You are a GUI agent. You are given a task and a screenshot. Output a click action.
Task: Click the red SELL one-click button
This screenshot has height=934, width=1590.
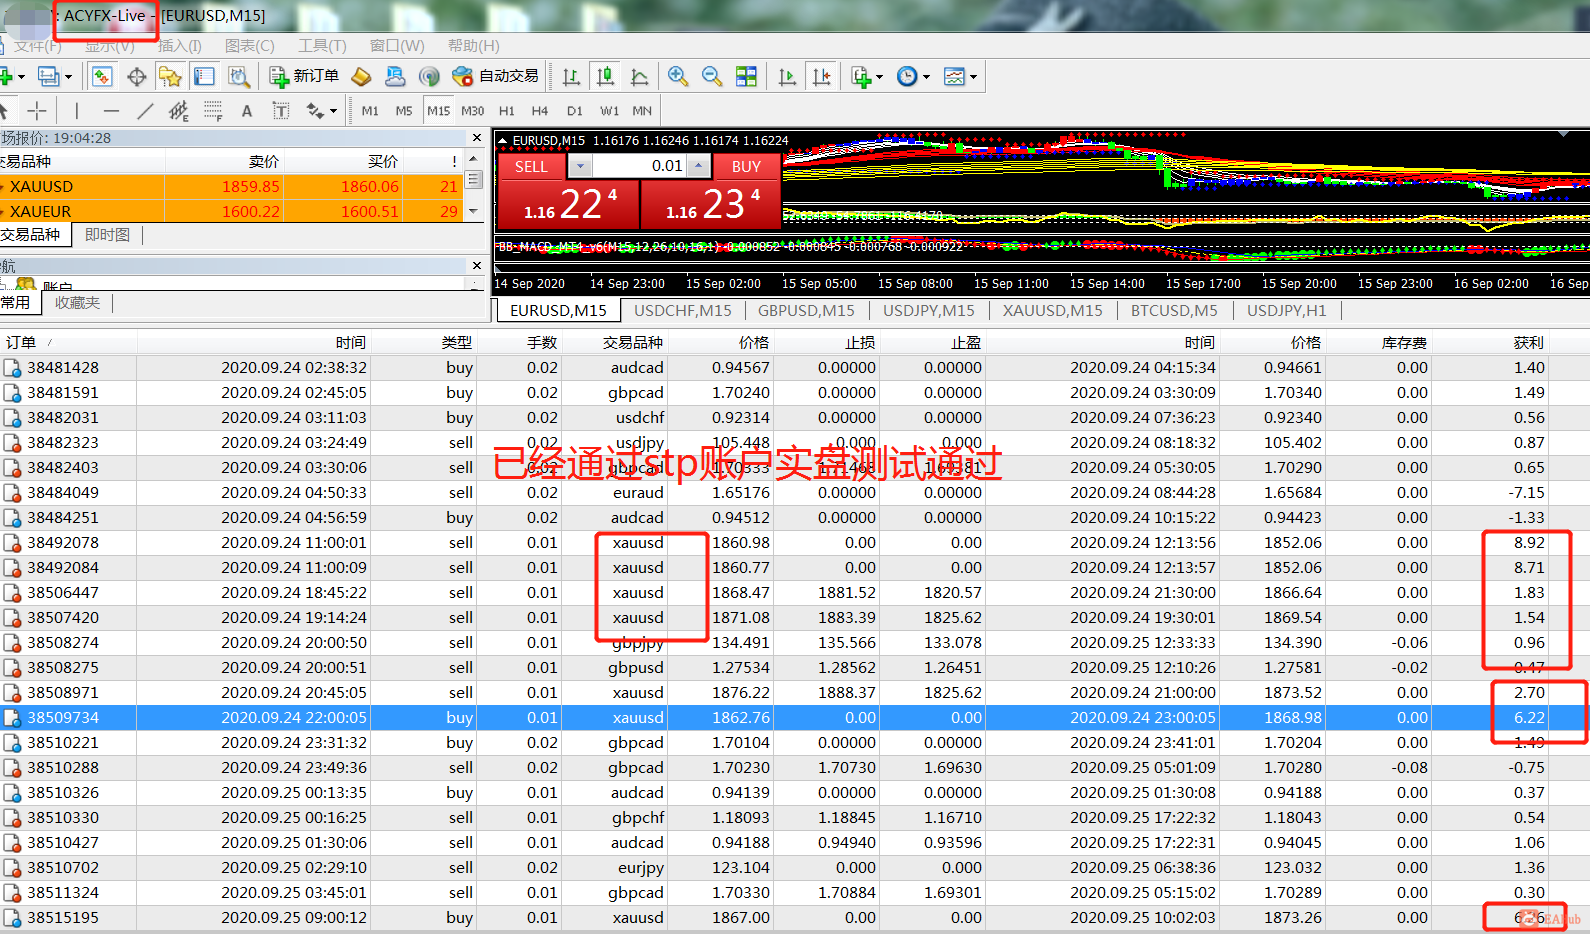[531, 167]
